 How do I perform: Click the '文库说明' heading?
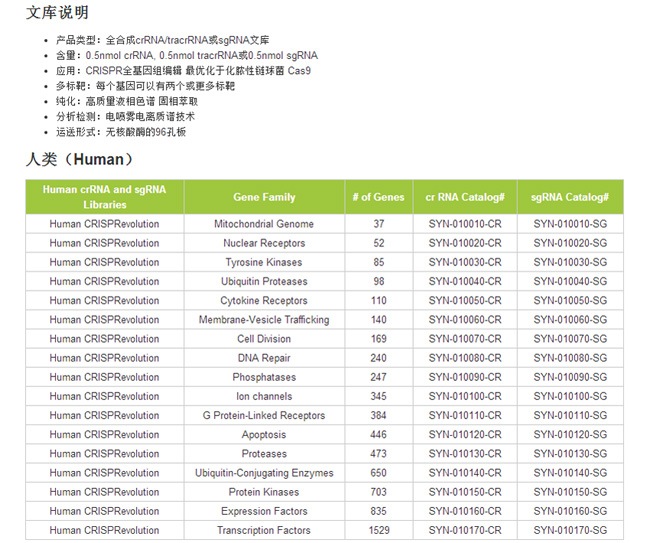(57, 13)
